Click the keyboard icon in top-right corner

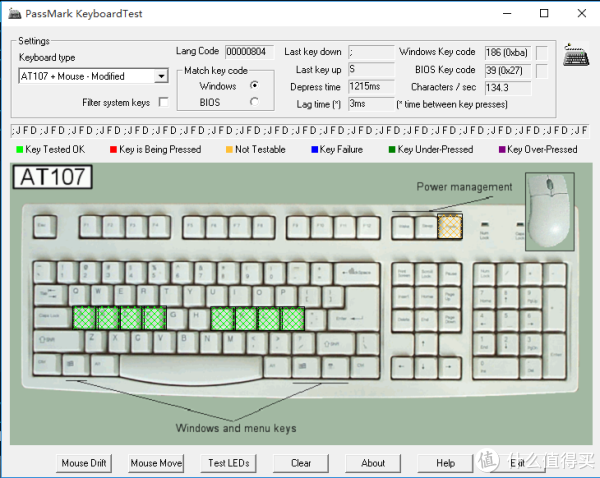[x=574, y=55]
